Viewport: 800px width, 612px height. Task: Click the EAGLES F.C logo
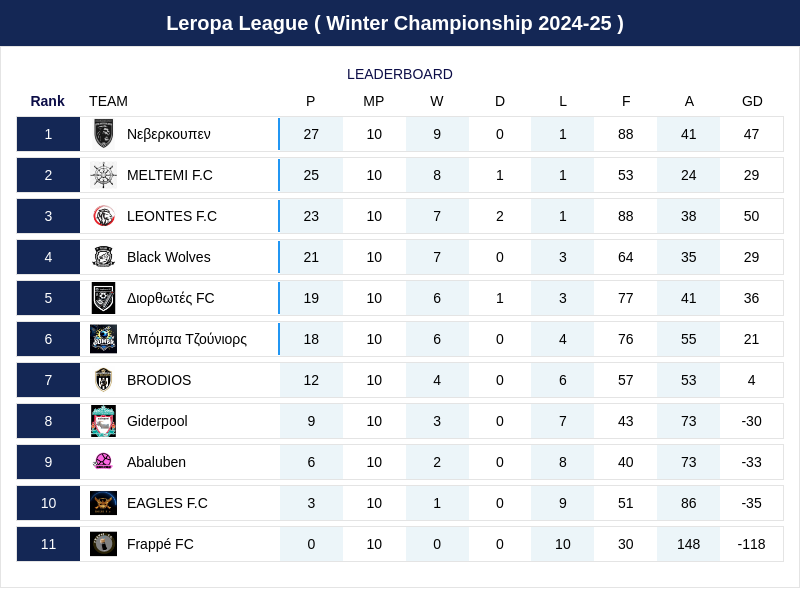[103, 503]
